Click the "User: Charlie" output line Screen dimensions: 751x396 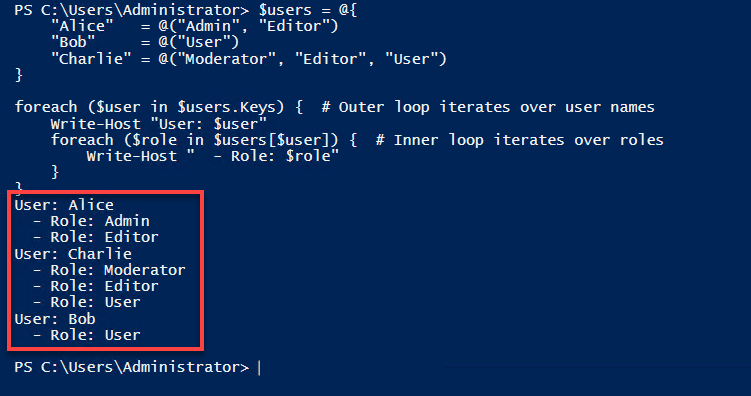coord(73,254)
